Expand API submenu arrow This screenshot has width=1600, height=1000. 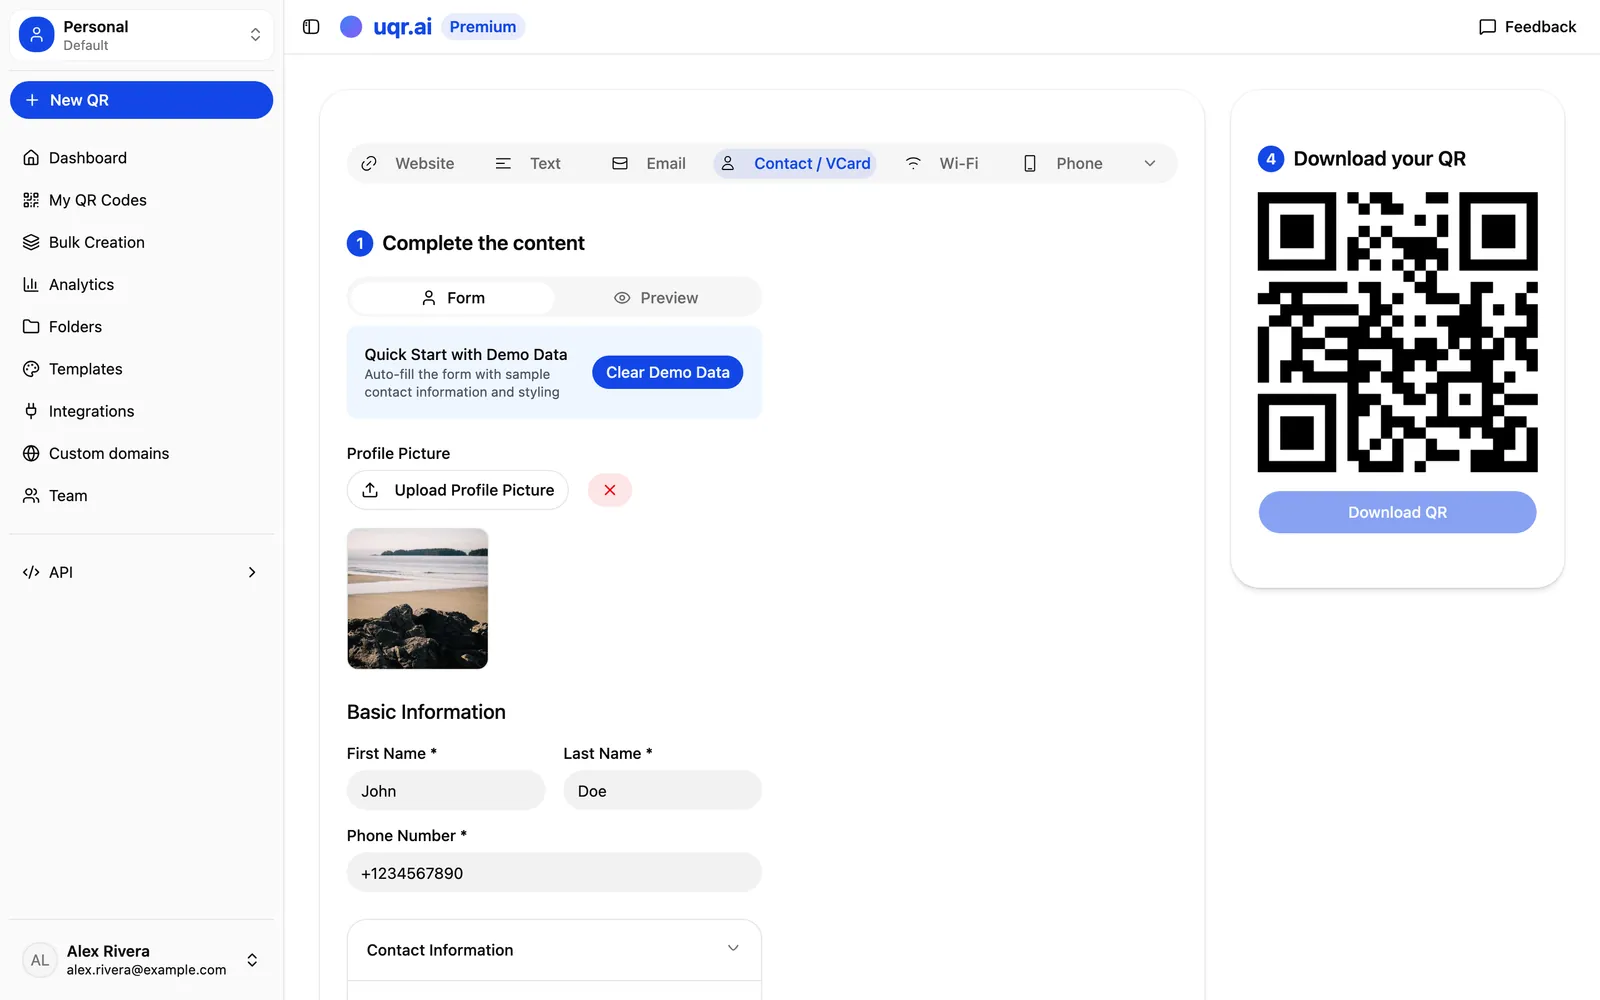[x=252, y=572]
